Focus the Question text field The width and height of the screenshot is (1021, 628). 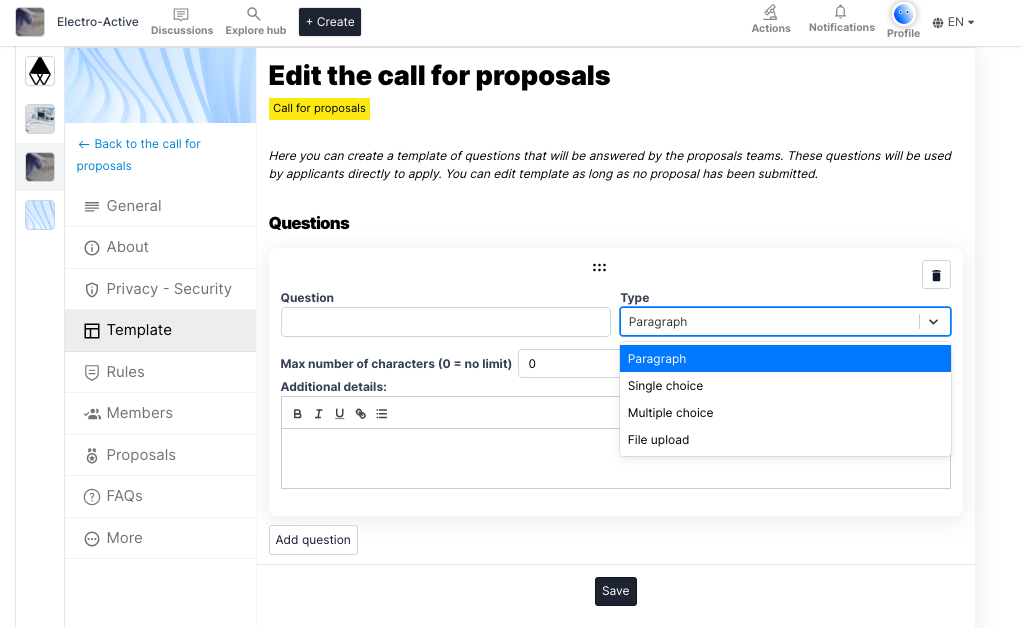pos(445,322)
